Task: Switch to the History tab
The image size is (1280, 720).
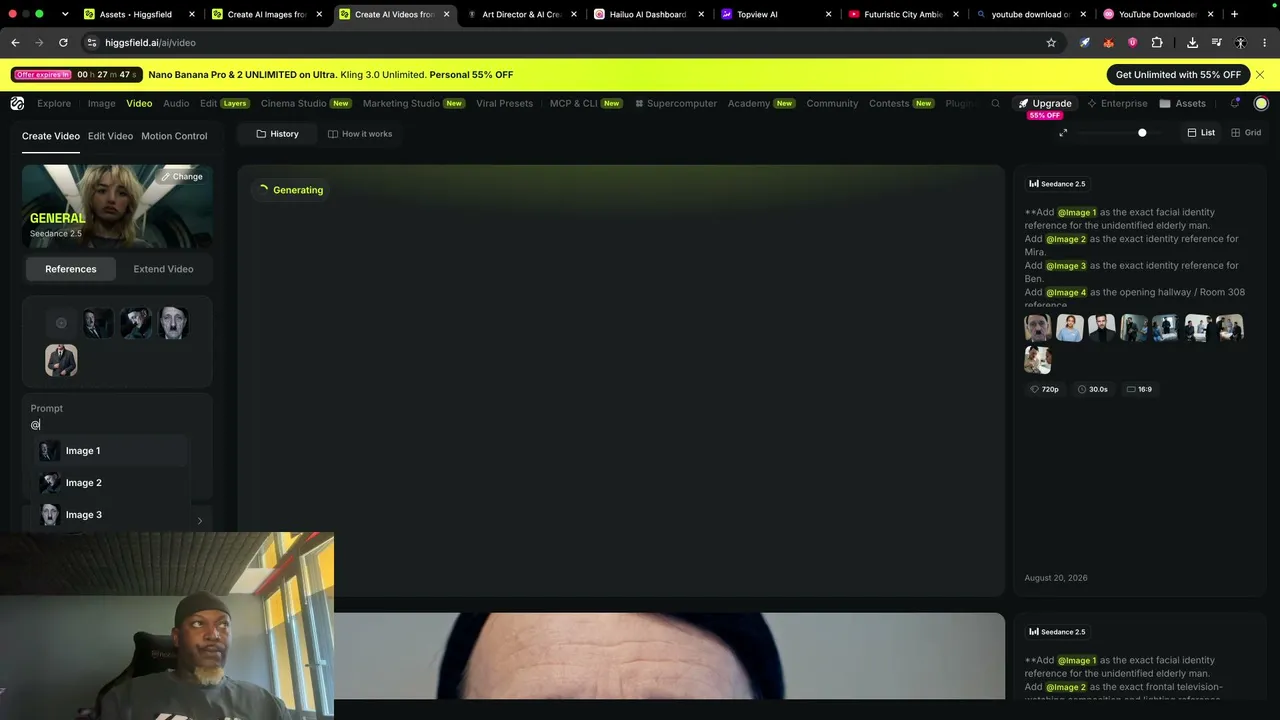Action: point(277,134)
